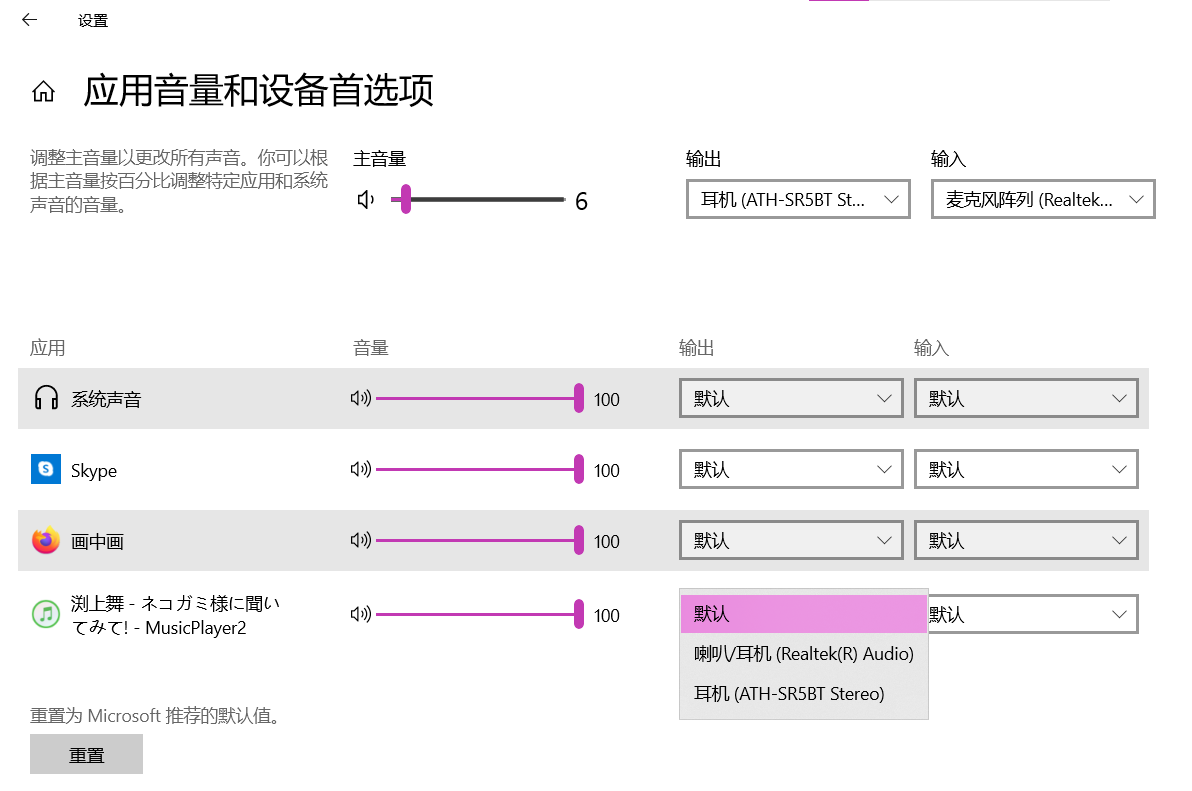1192x791 pixels.
Task: Mute Skype via its speaker icon
Action: point(362,469)
